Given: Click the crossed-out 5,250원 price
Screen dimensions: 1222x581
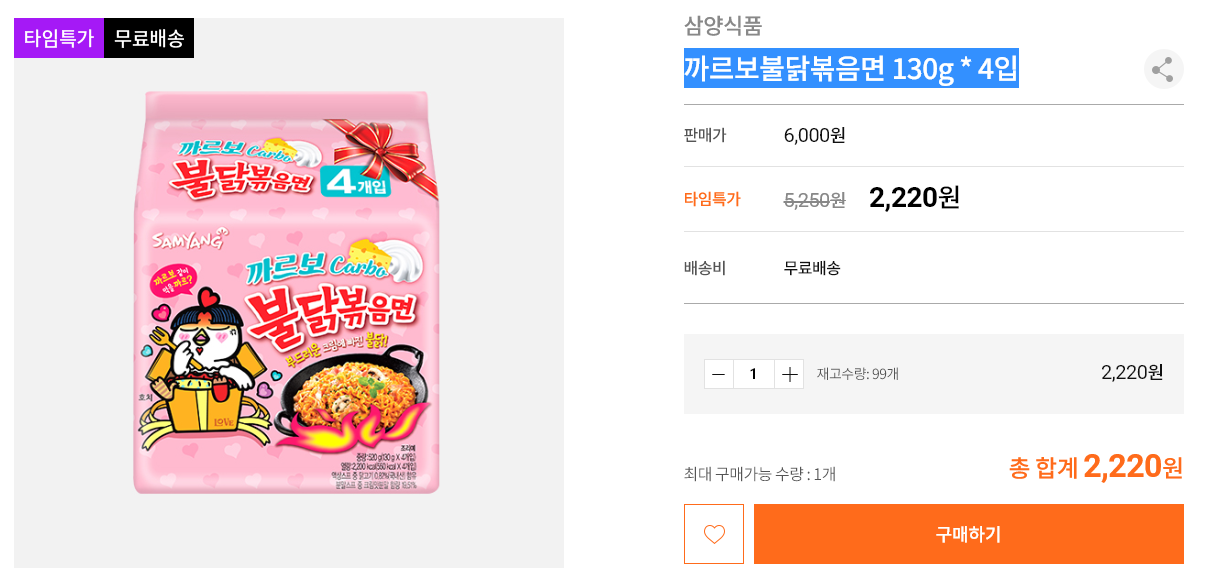Looking at the screenshot, I should pyautogui.click(x=814, y=200).
